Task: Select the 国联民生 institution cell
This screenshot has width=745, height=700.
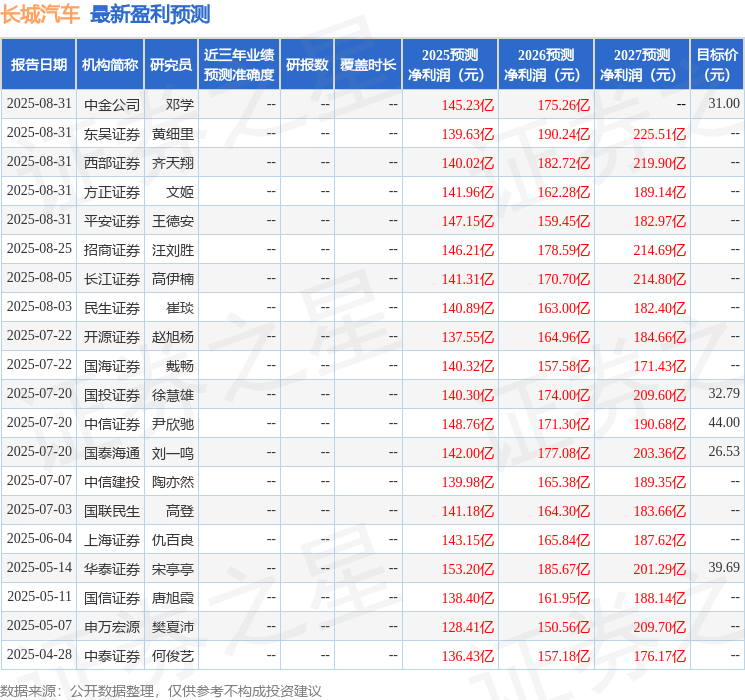Action: point(112,511)
